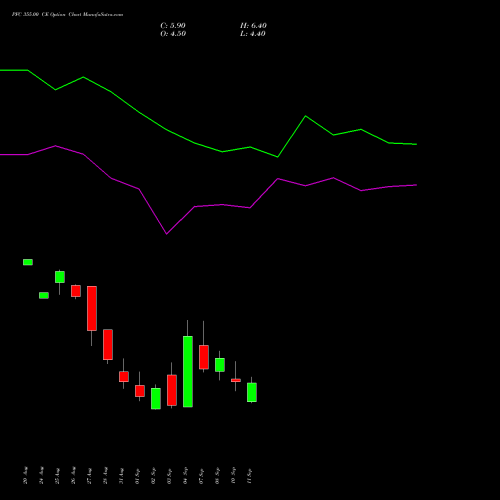This screenshot has width=500, height=500.
Task: Click the 11 Sep date axis label
Action: [250, 475]
